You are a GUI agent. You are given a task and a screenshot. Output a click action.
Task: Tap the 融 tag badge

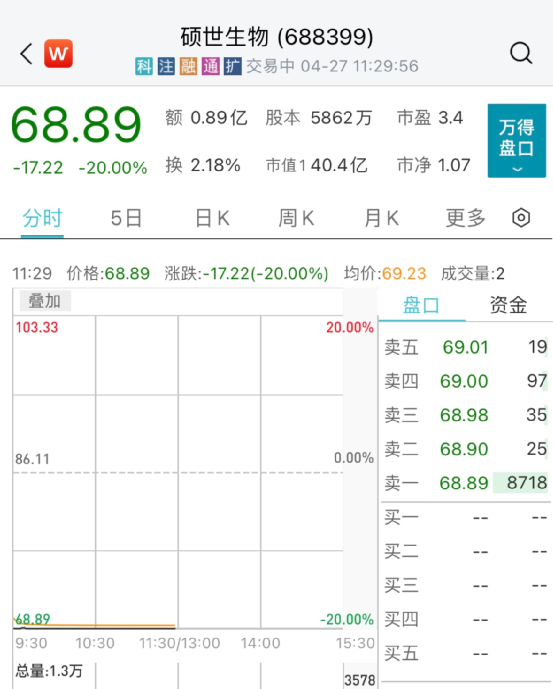188,66
